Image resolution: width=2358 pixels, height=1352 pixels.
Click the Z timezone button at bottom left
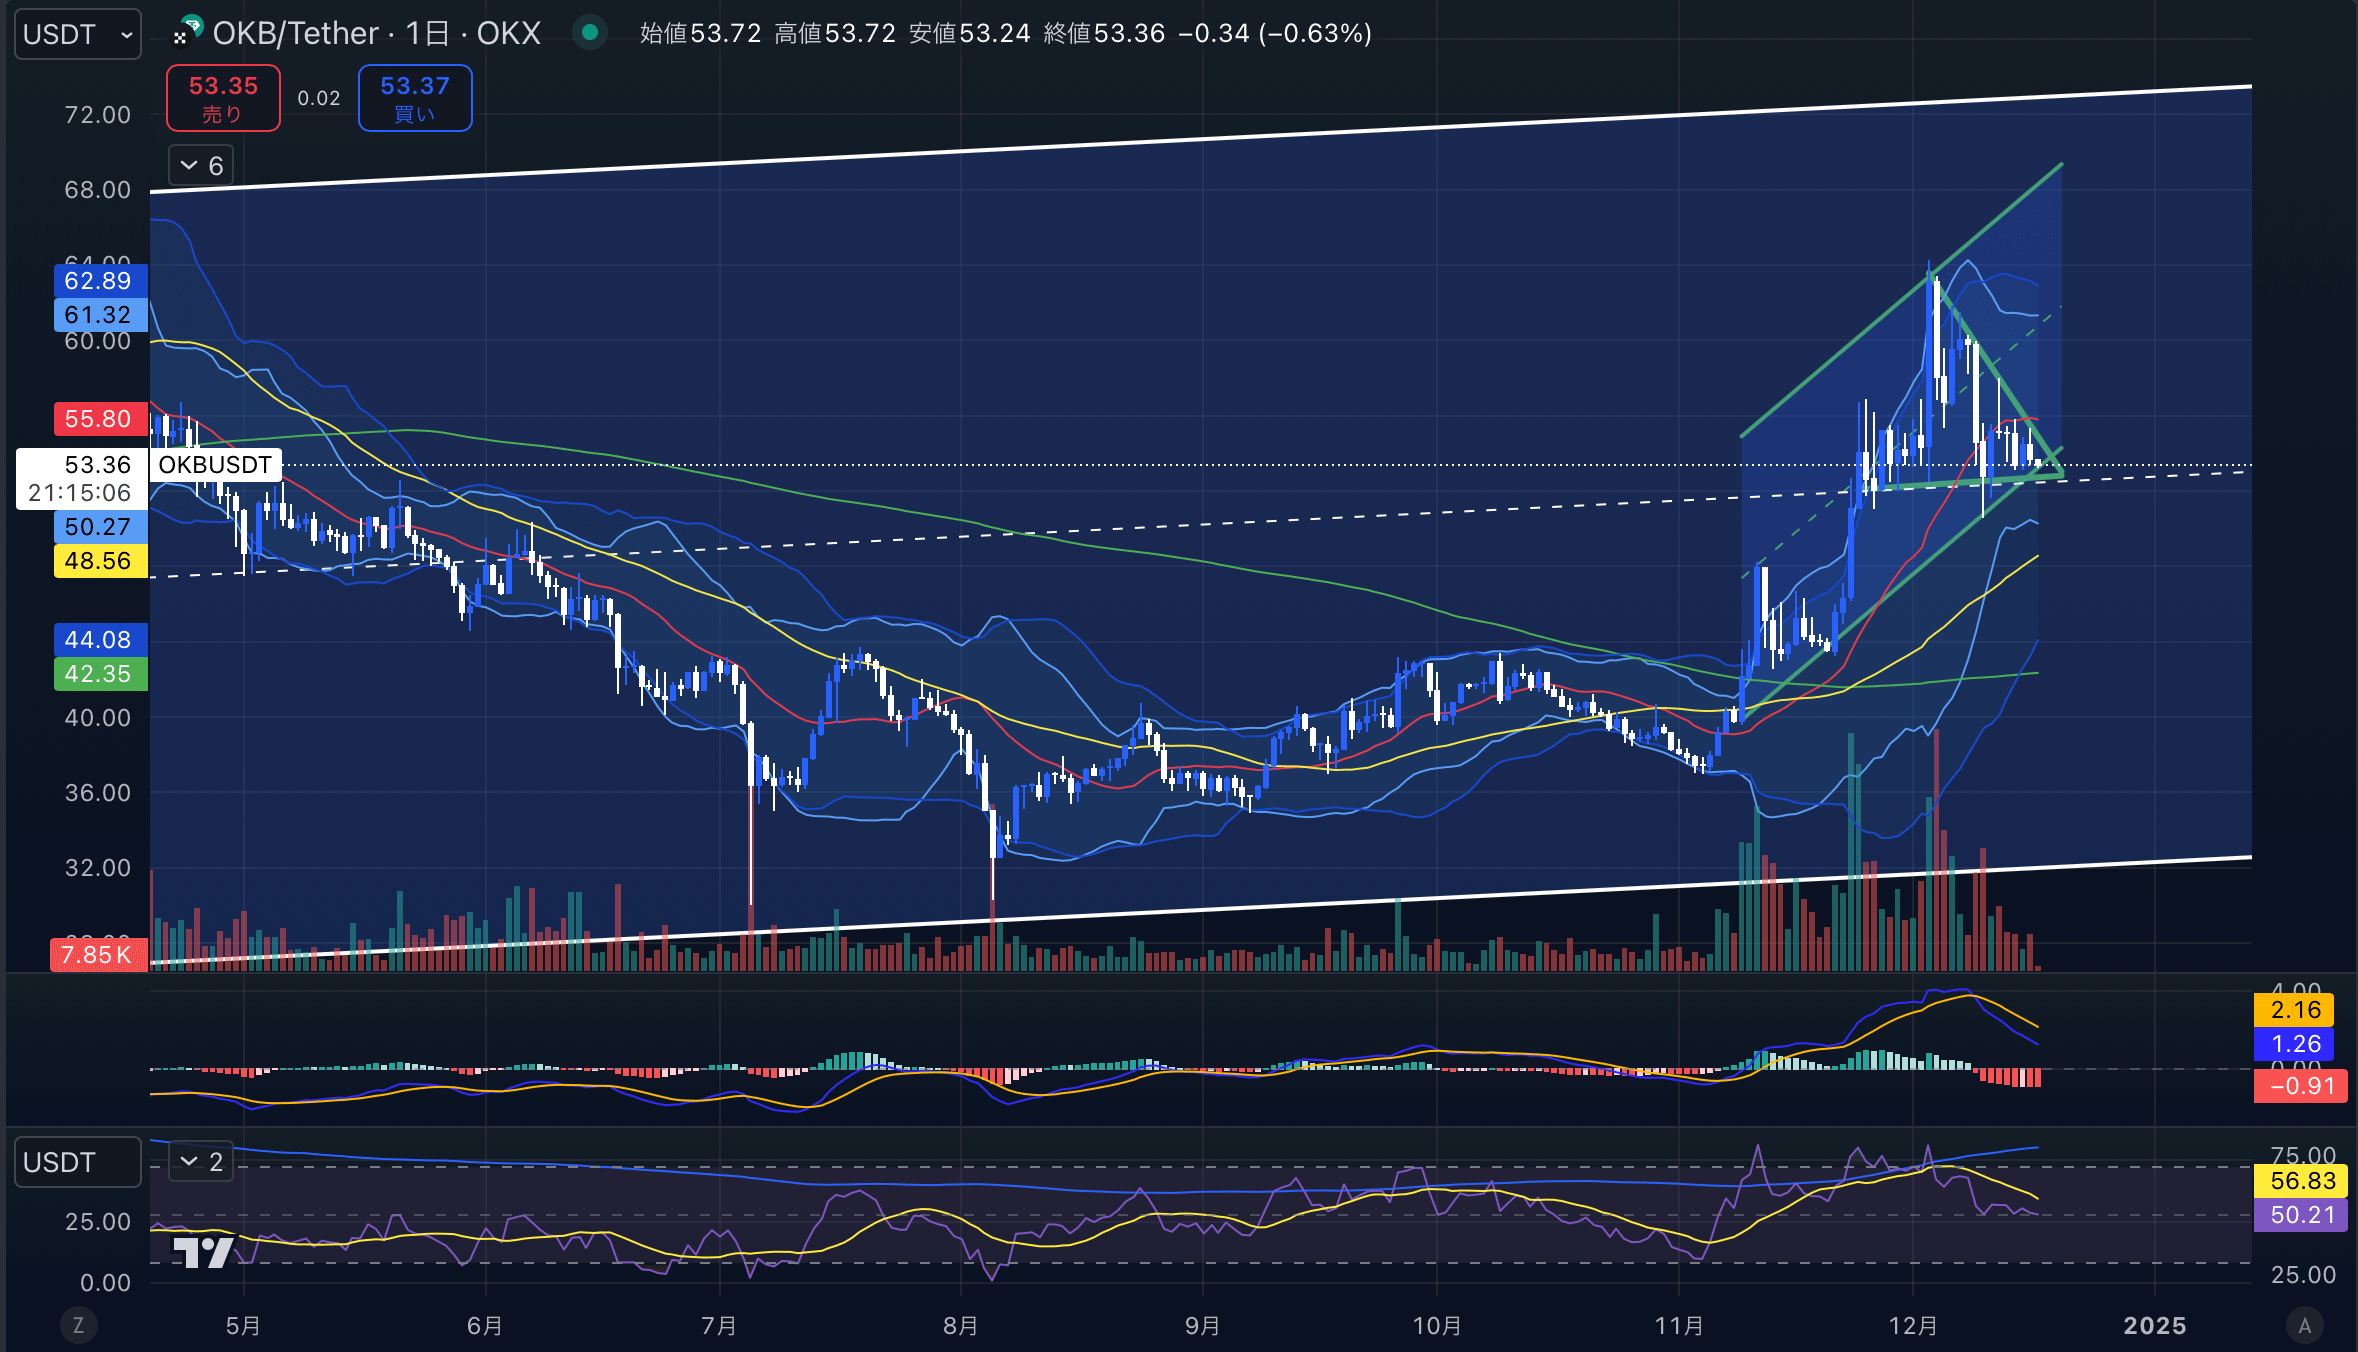tap(78, 1326)
